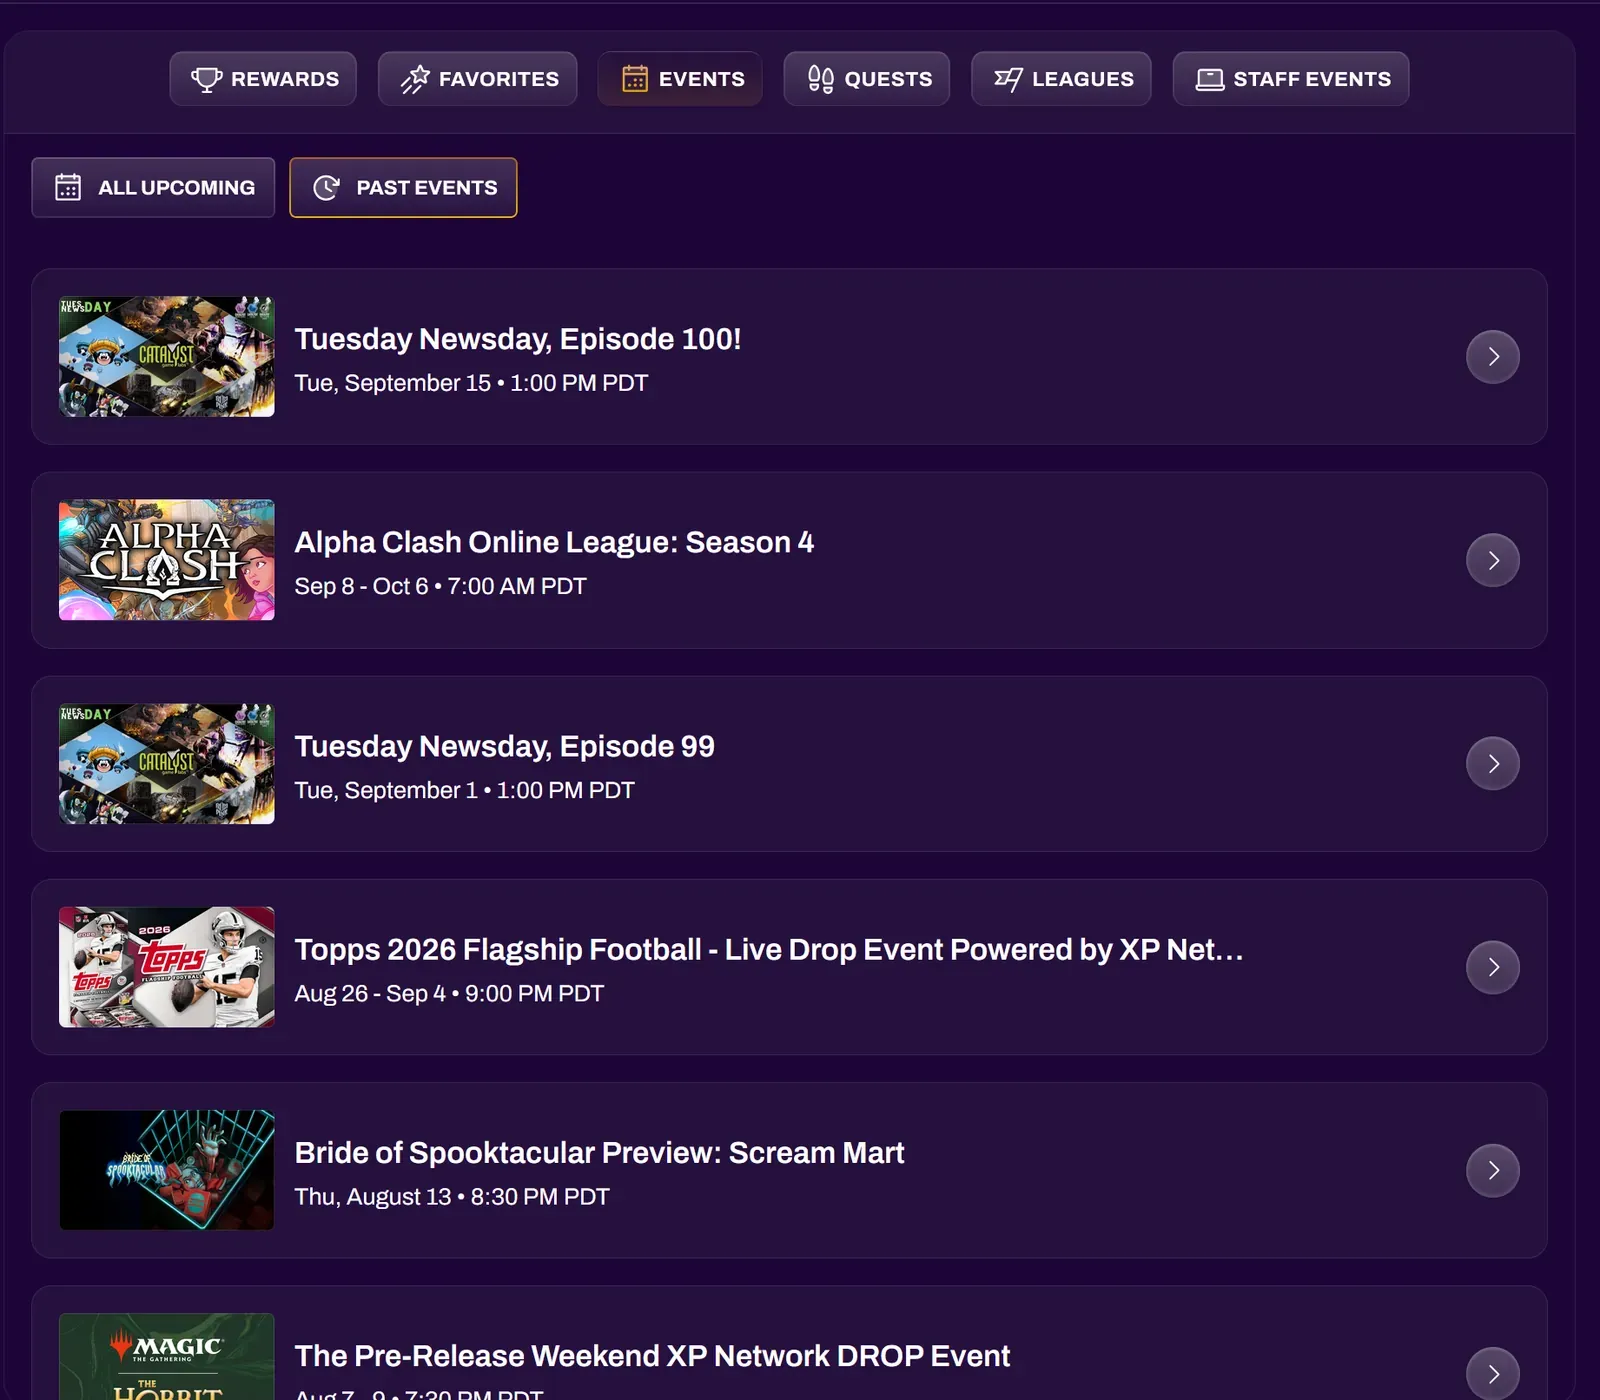Screen dimensions: 1600x1400
Task: Click the calendar icon beside Events
Action: click(635, 79)
